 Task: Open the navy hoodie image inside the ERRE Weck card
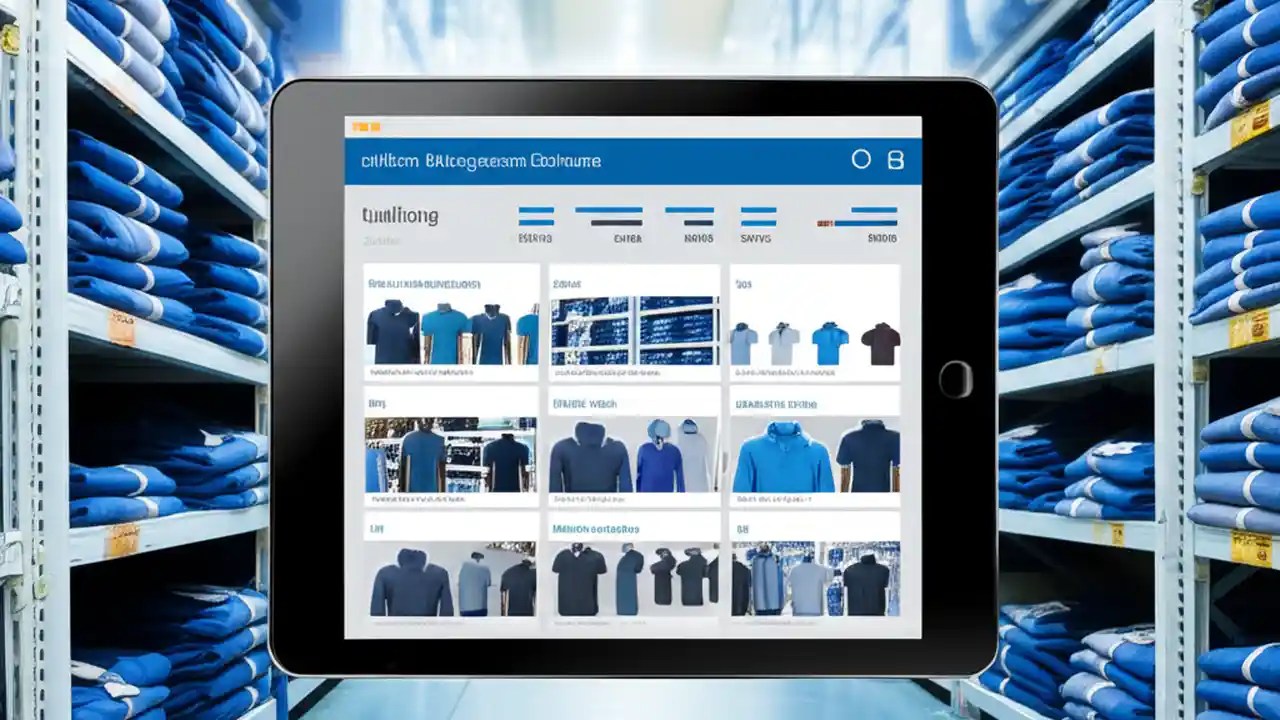(x=588, y=455)
